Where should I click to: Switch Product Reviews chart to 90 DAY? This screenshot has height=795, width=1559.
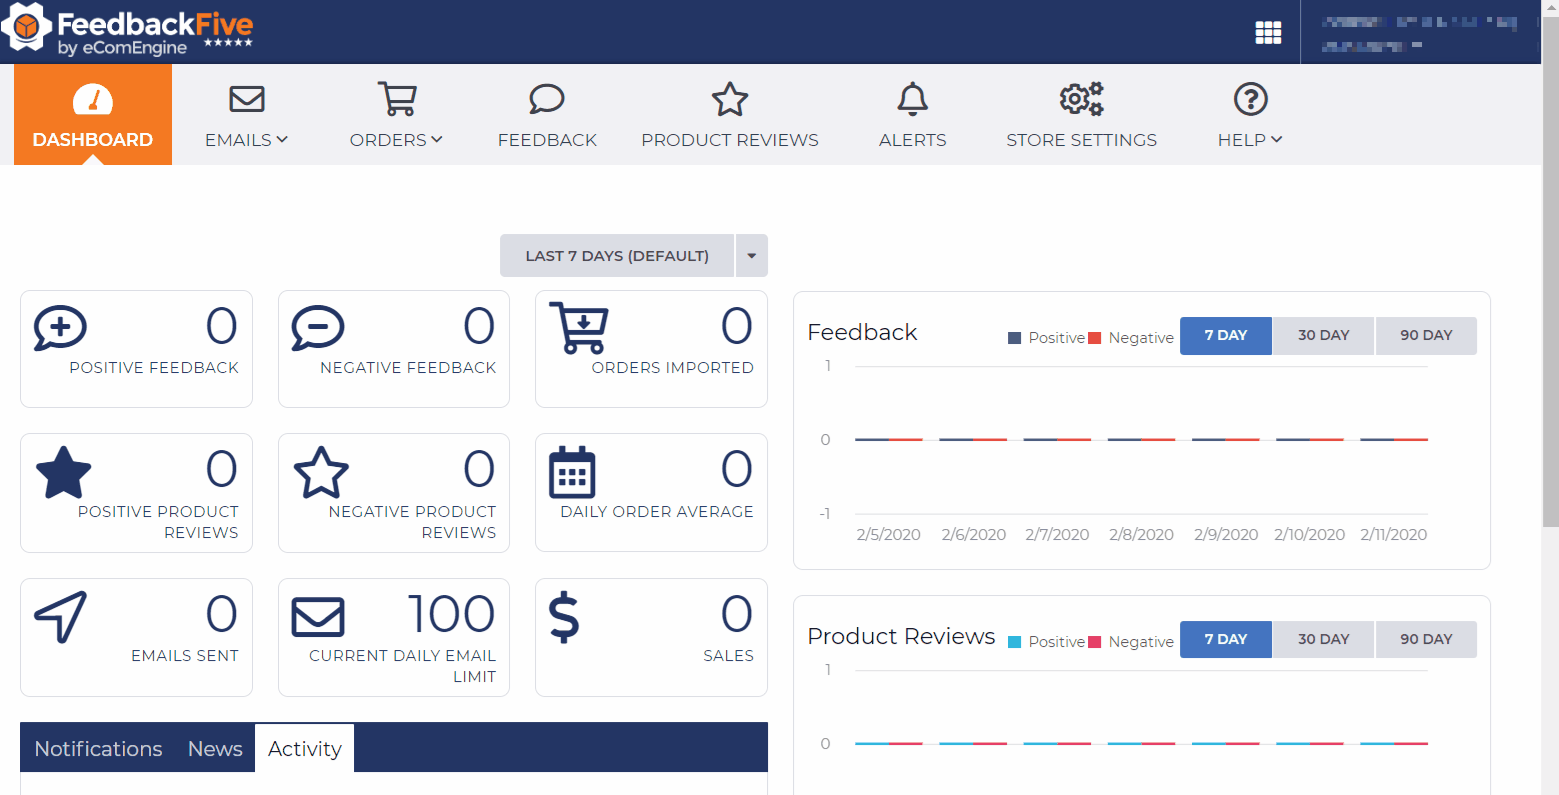(x=1426, y=639)
